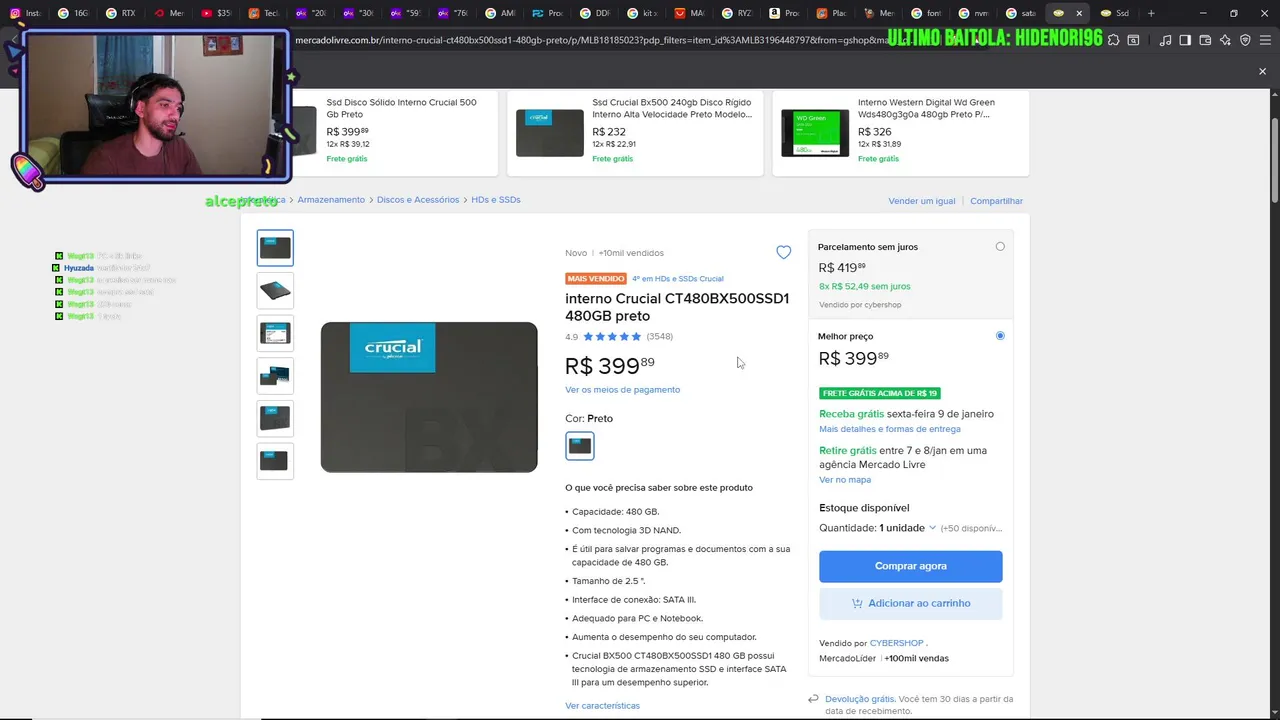Image resolution: width=1280 pixels, height=720 pixels.
Task: Show the third thumbnail with label view
Action: [275, 333]
